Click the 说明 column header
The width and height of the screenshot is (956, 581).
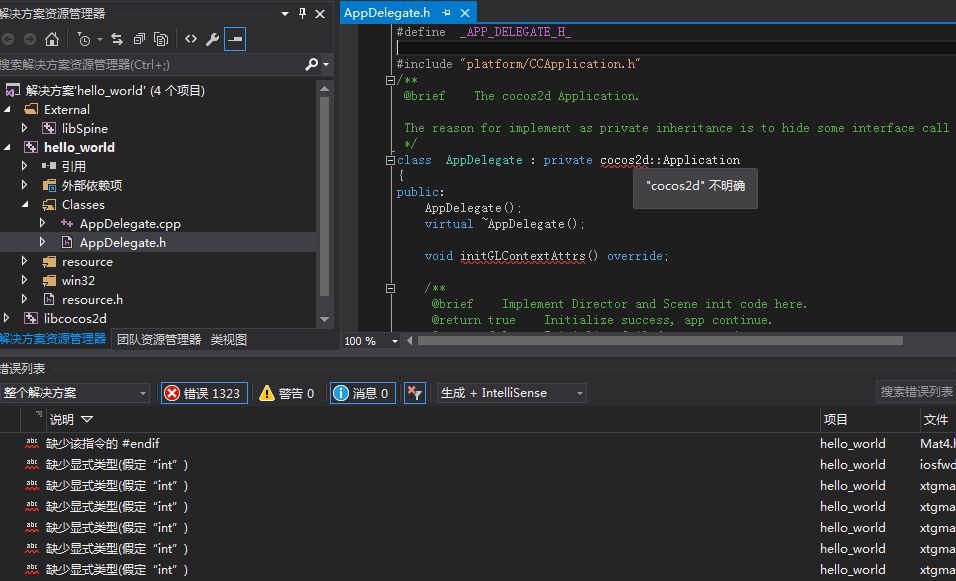[61, 420]
